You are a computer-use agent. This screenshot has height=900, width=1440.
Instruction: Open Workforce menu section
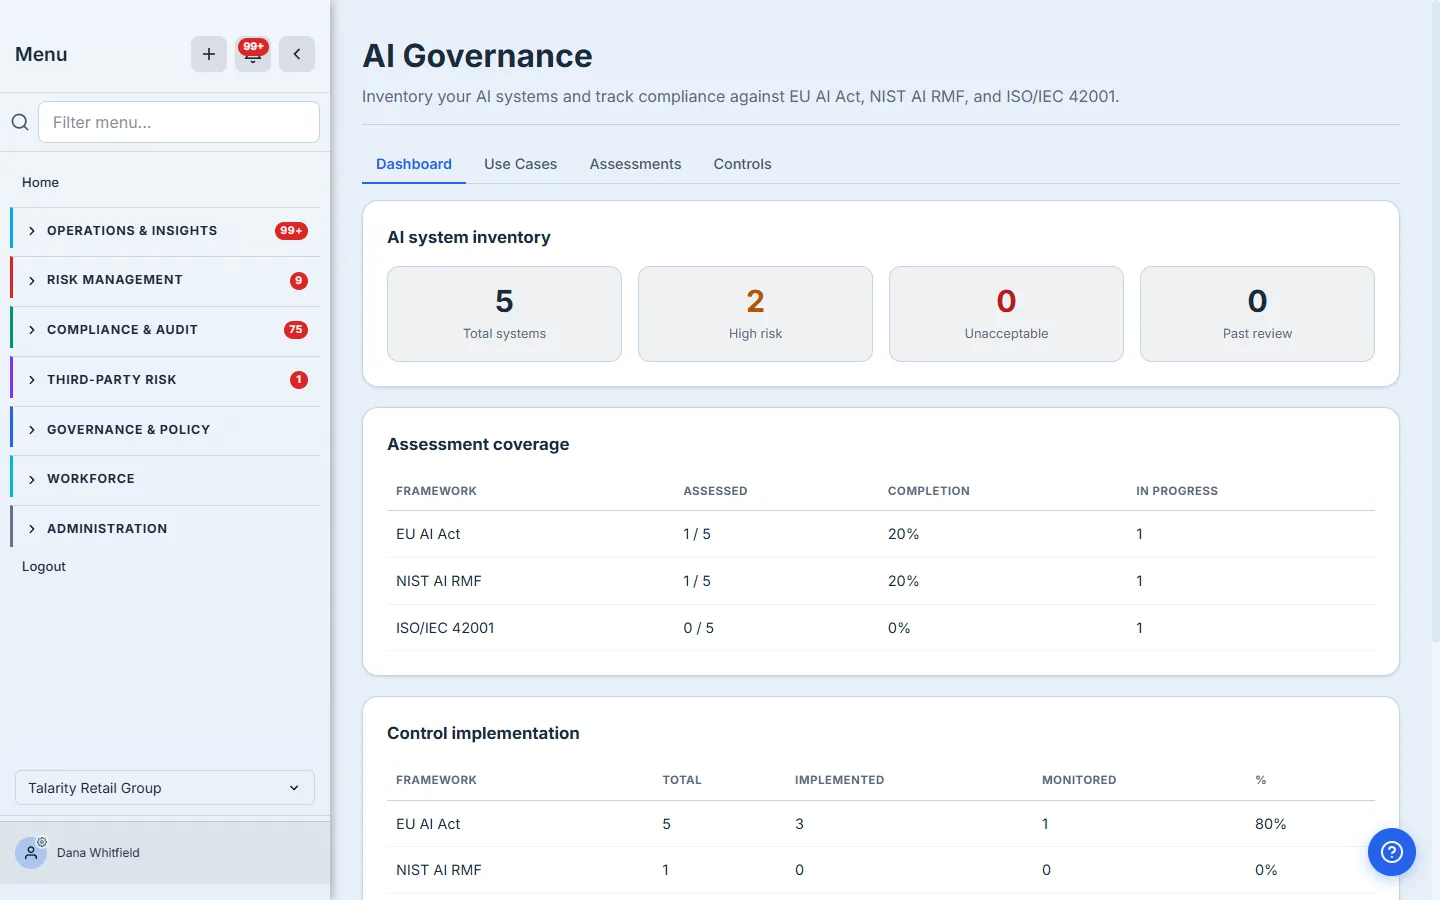coord(165,479)
